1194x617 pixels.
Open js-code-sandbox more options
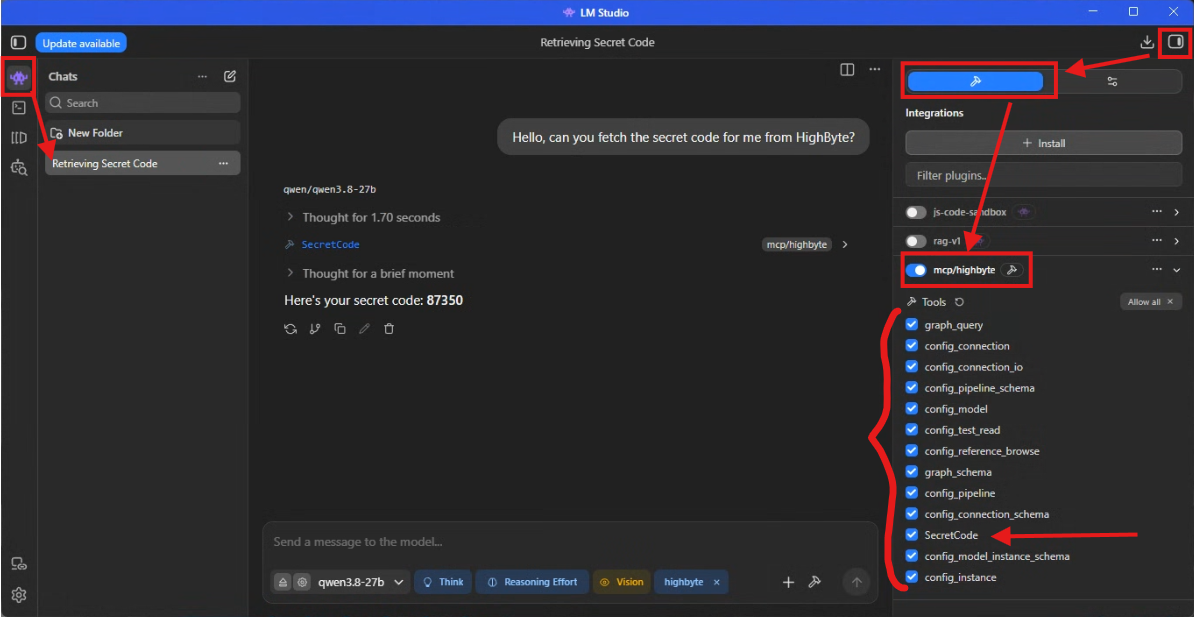coord(1157,212)
